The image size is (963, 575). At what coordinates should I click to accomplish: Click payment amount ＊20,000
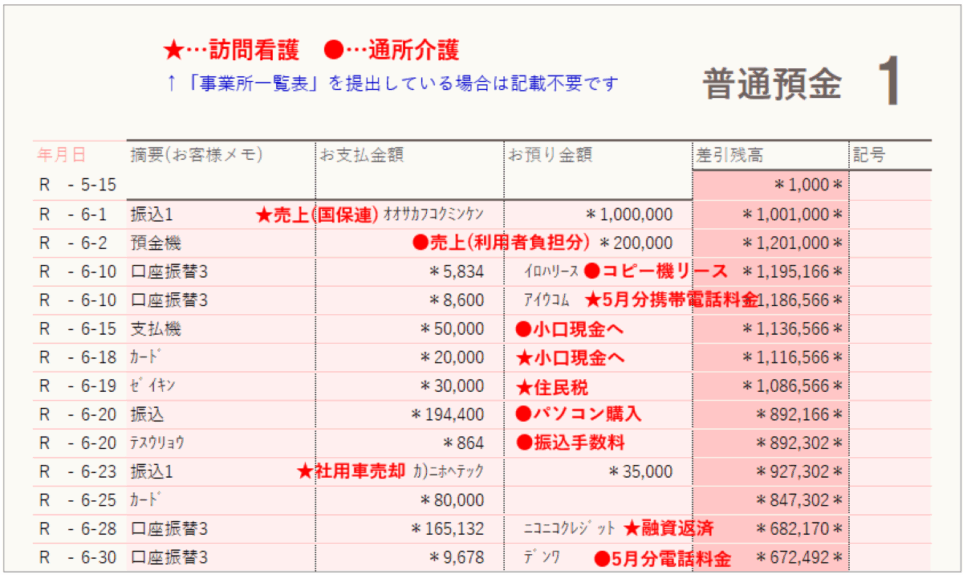click(452, 358)
